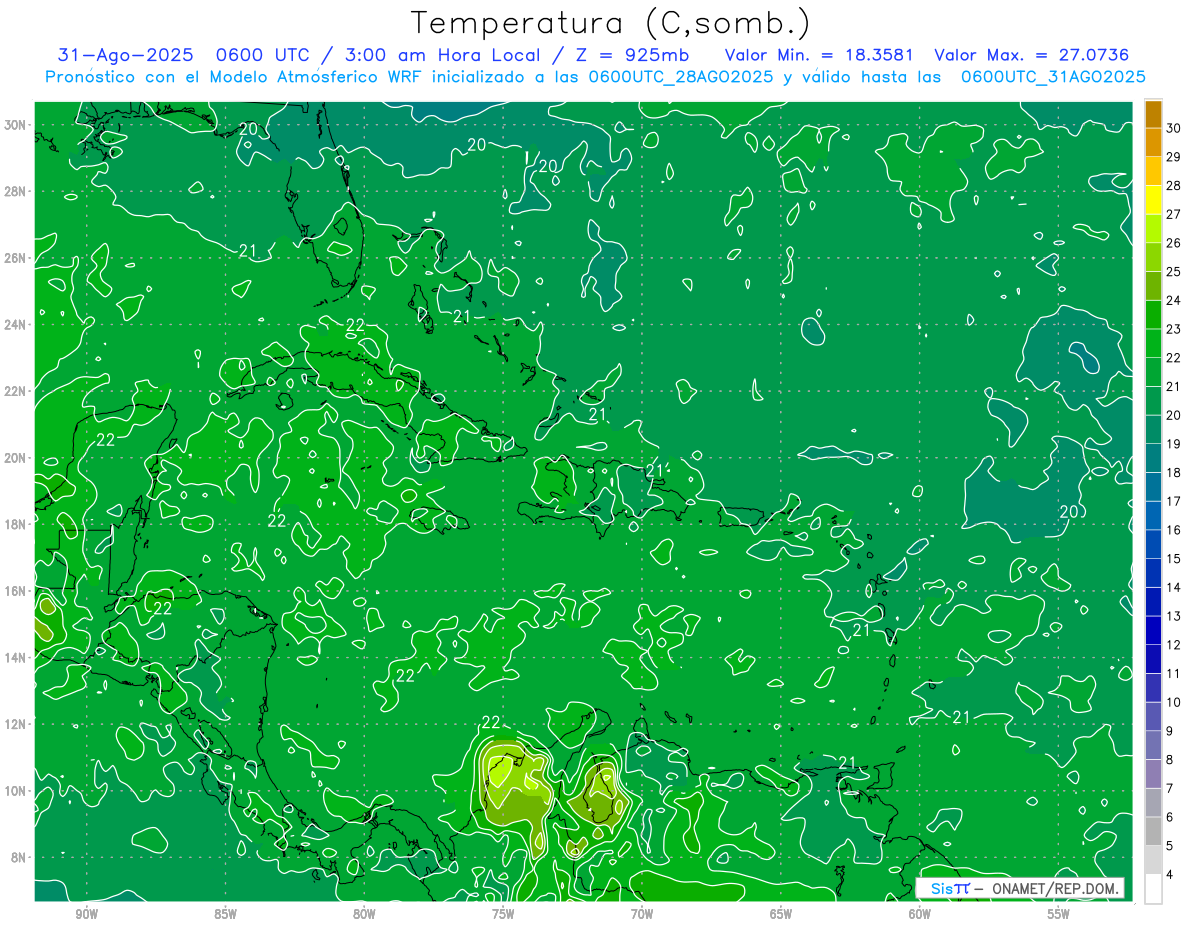Click the 'Valor Max. = 27.0736' reading
The image size is (1200, 927).
click(x=1032, y=56)
